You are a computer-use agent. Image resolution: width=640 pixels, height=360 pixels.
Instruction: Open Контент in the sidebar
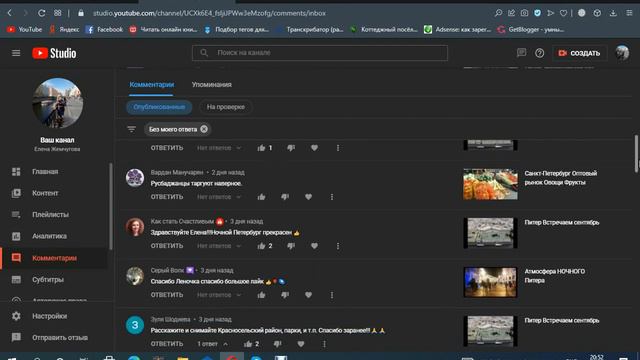tap(45, 193)
